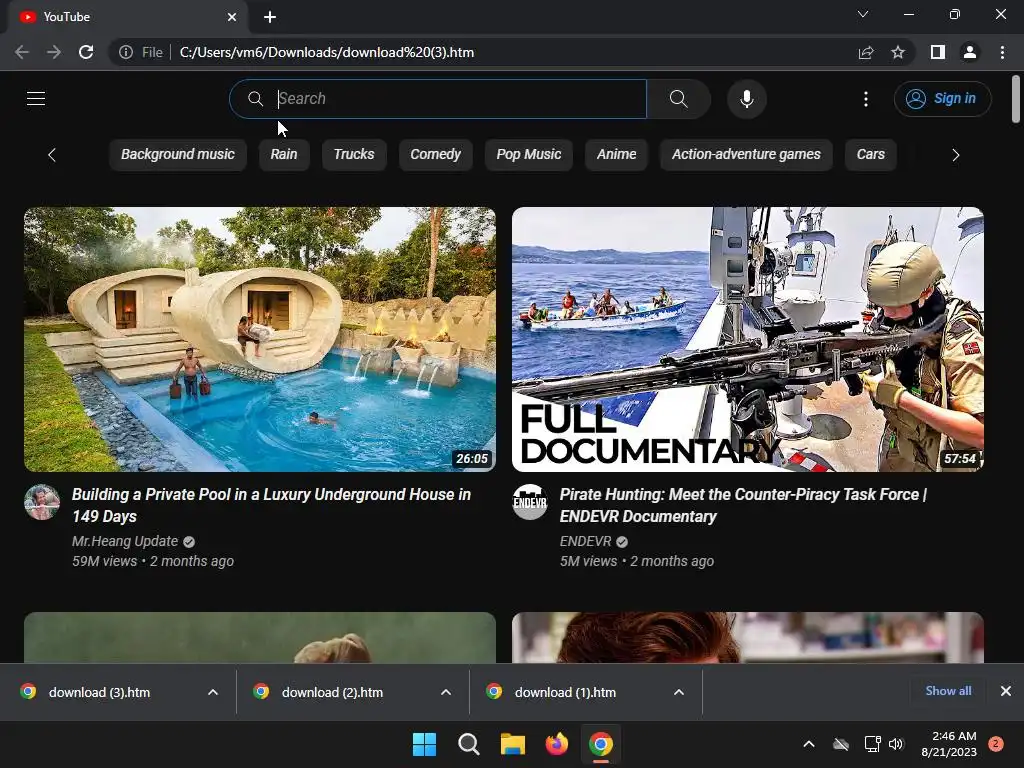Select the Trucks topic chip

tap(354, 155)
